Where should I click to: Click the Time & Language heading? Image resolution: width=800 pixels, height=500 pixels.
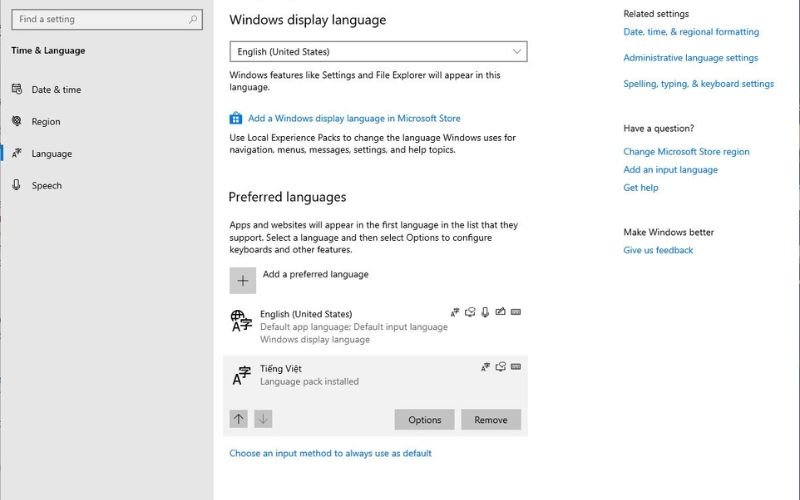48,51
